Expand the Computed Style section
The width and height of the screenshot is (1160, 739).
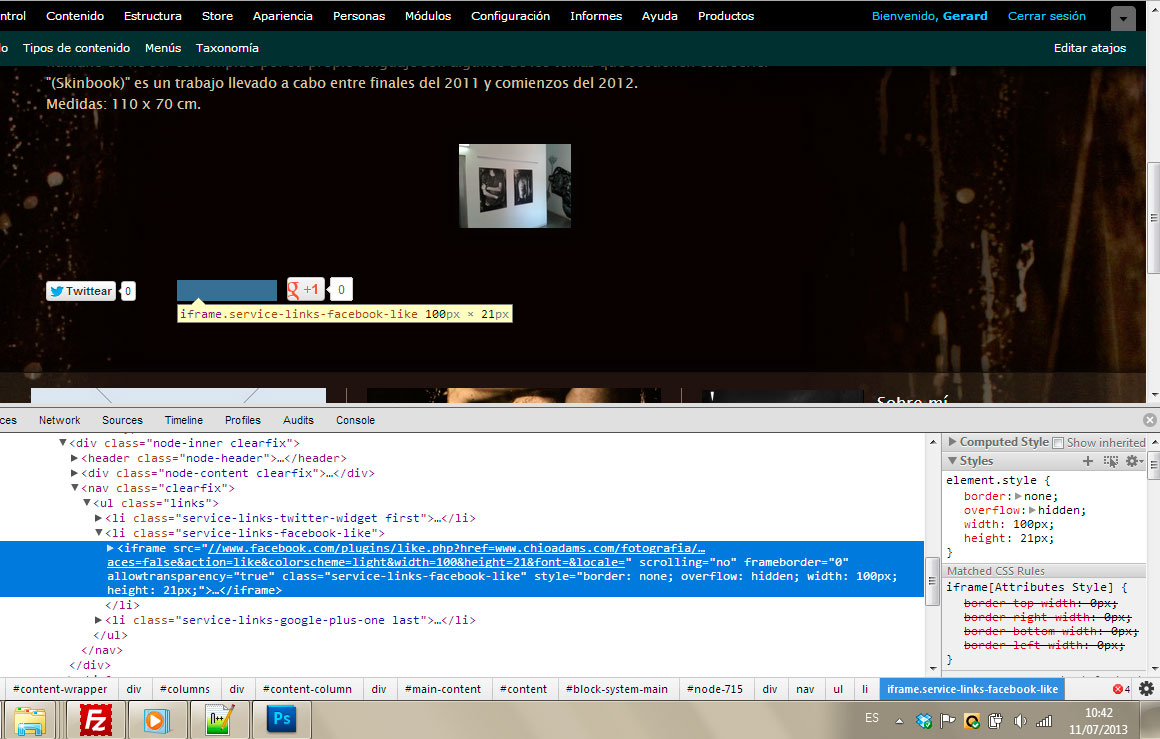pos(953,442)
